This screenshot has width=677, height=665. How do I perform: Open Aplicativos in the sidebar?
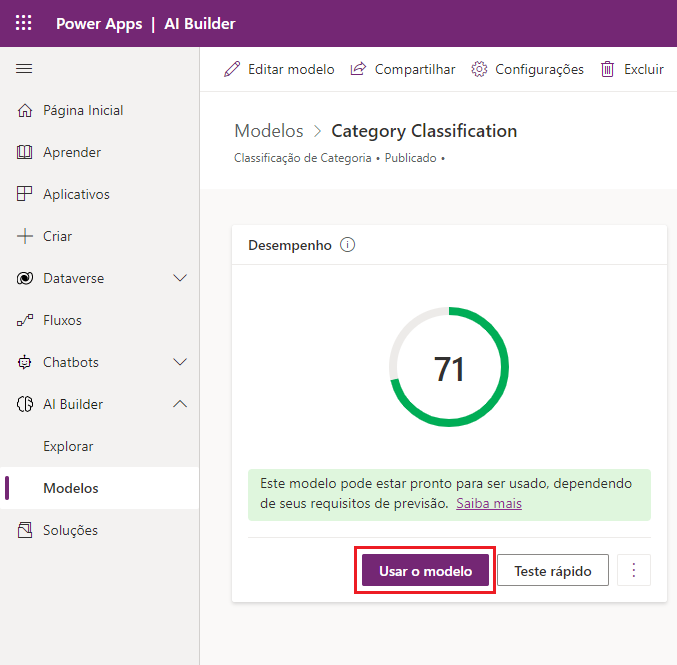(x=76, y=194)
